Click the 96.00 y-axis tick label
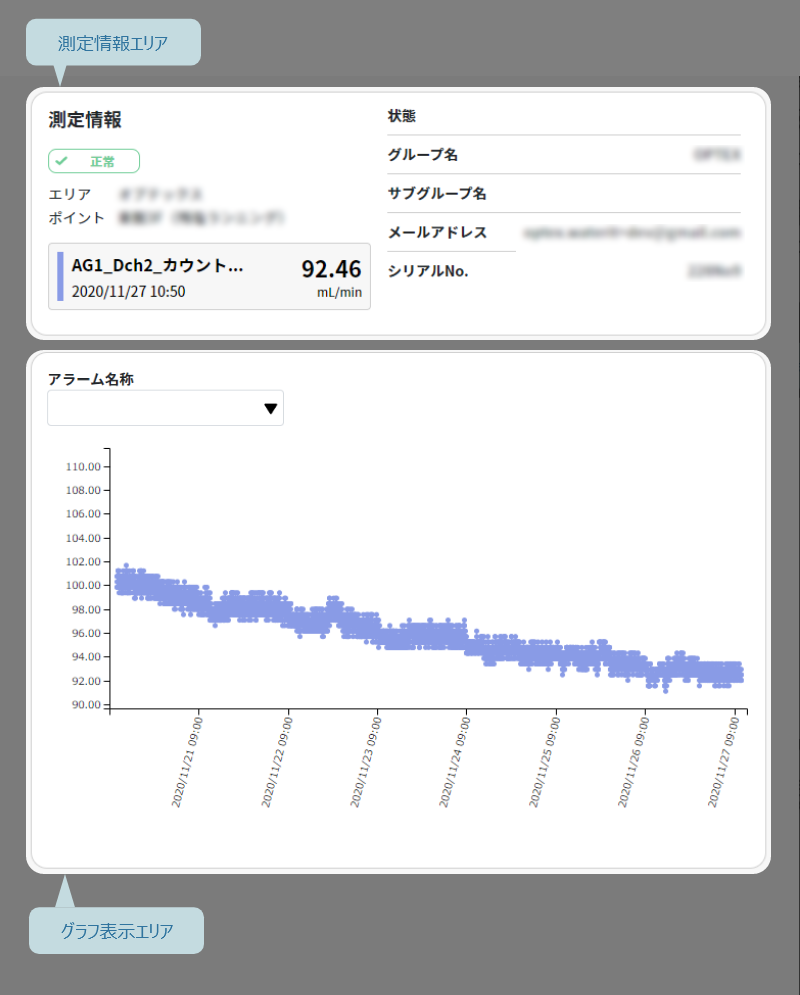The width and height of the screenshot is (800, 995). 86,633
